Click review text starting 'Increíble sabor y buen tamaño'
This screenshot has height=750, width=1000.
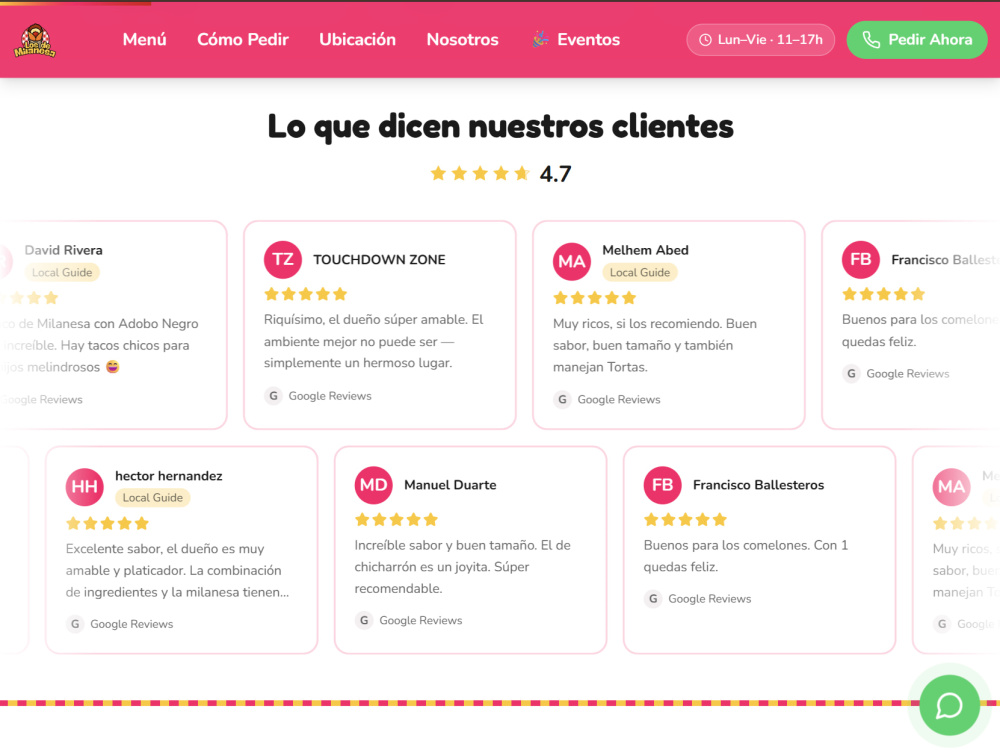pyautogui.click(x=462, y=566)
